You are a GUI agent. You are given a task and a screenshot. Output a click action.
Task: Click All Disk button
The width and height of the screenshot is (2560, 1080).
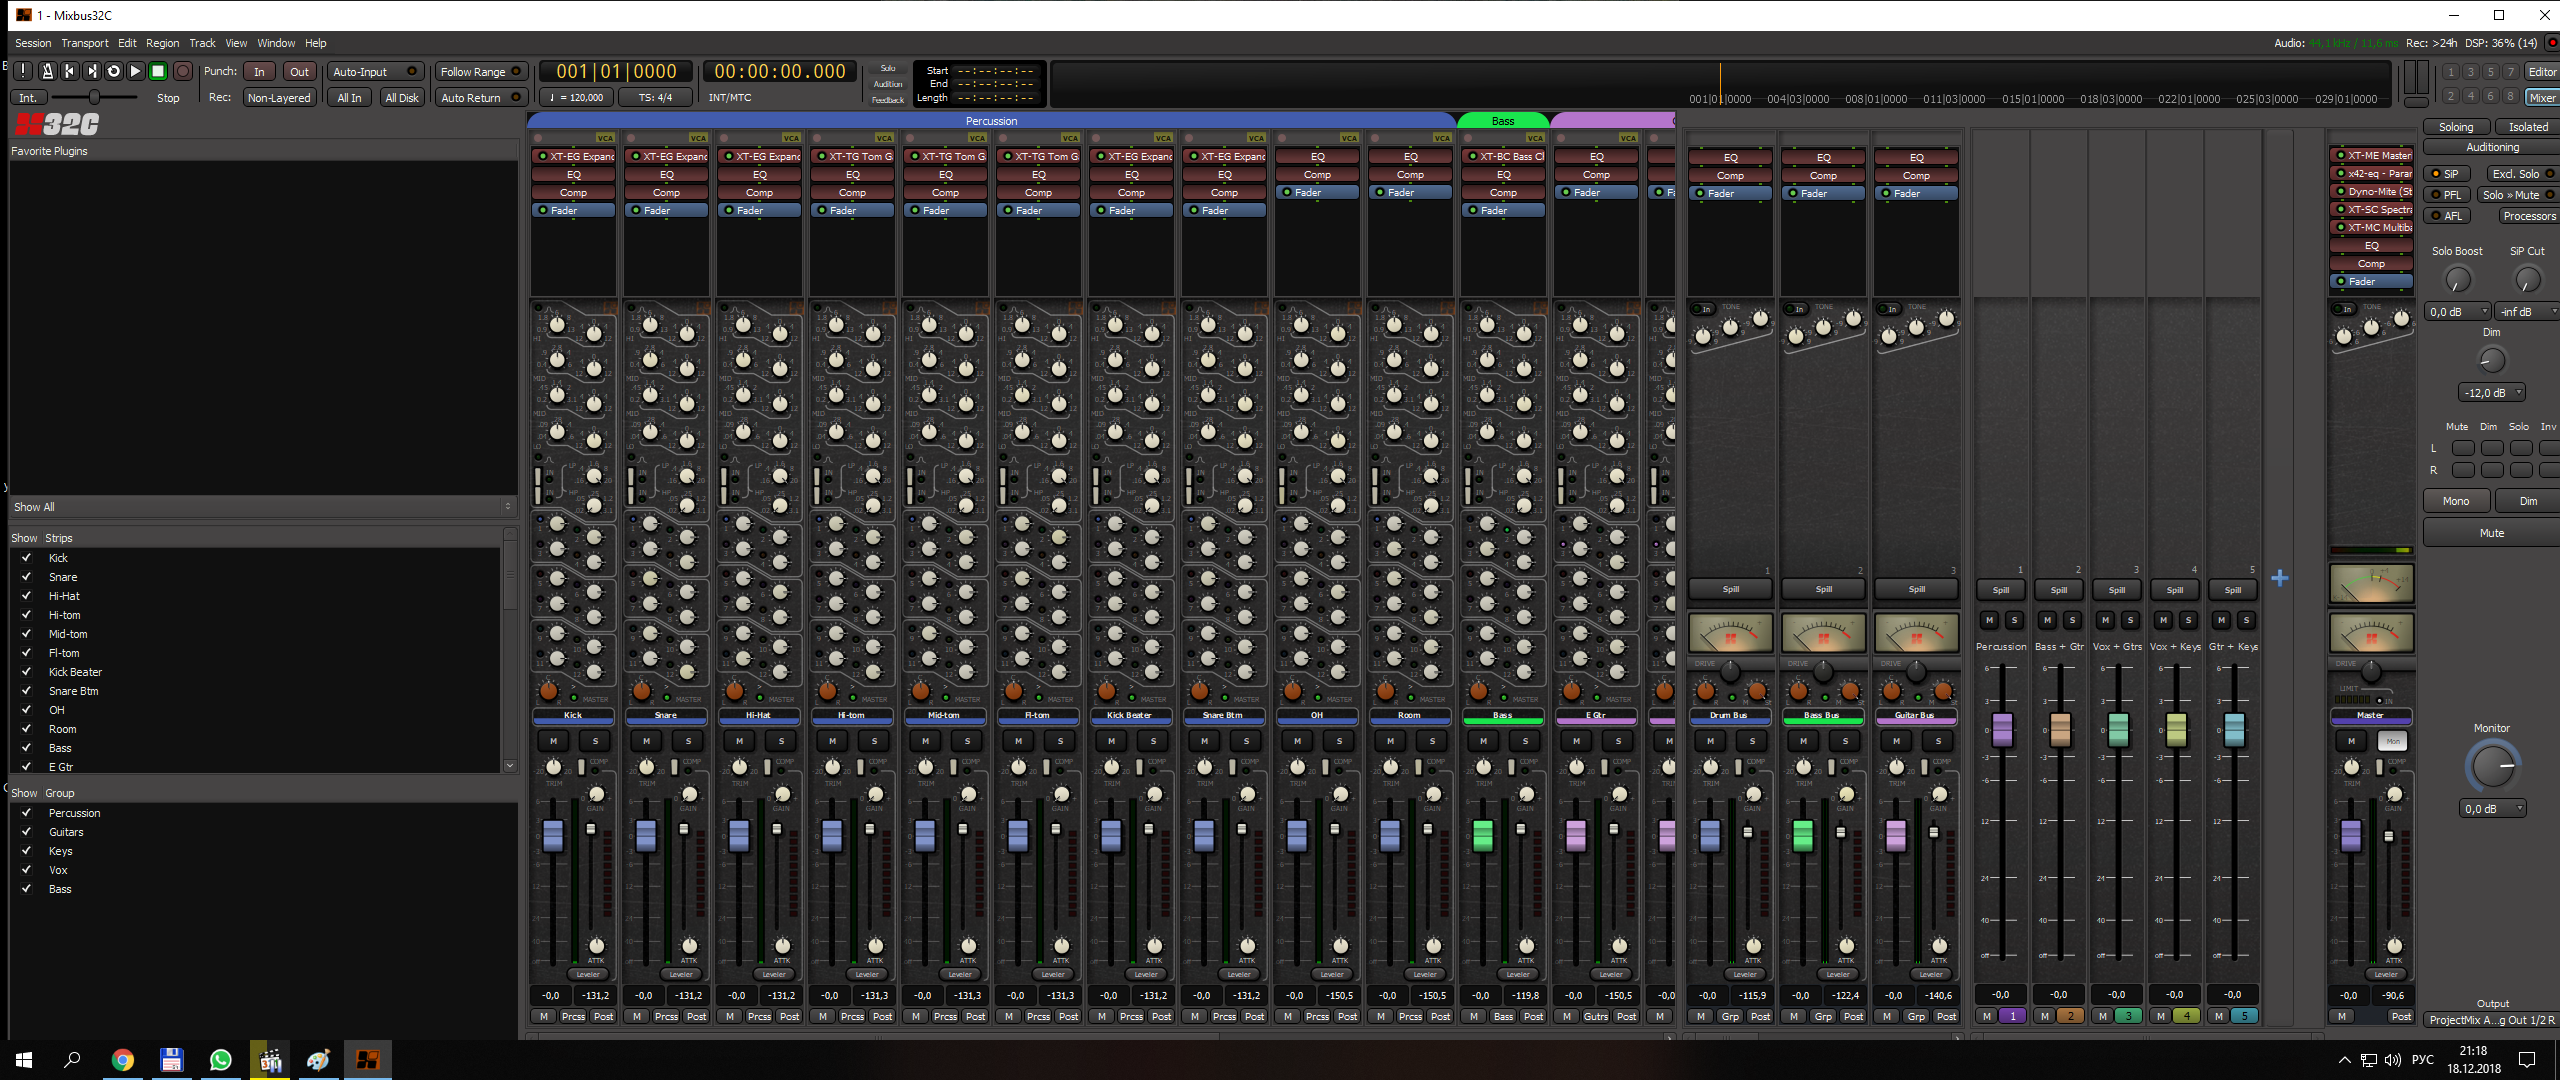click(402, 98)
